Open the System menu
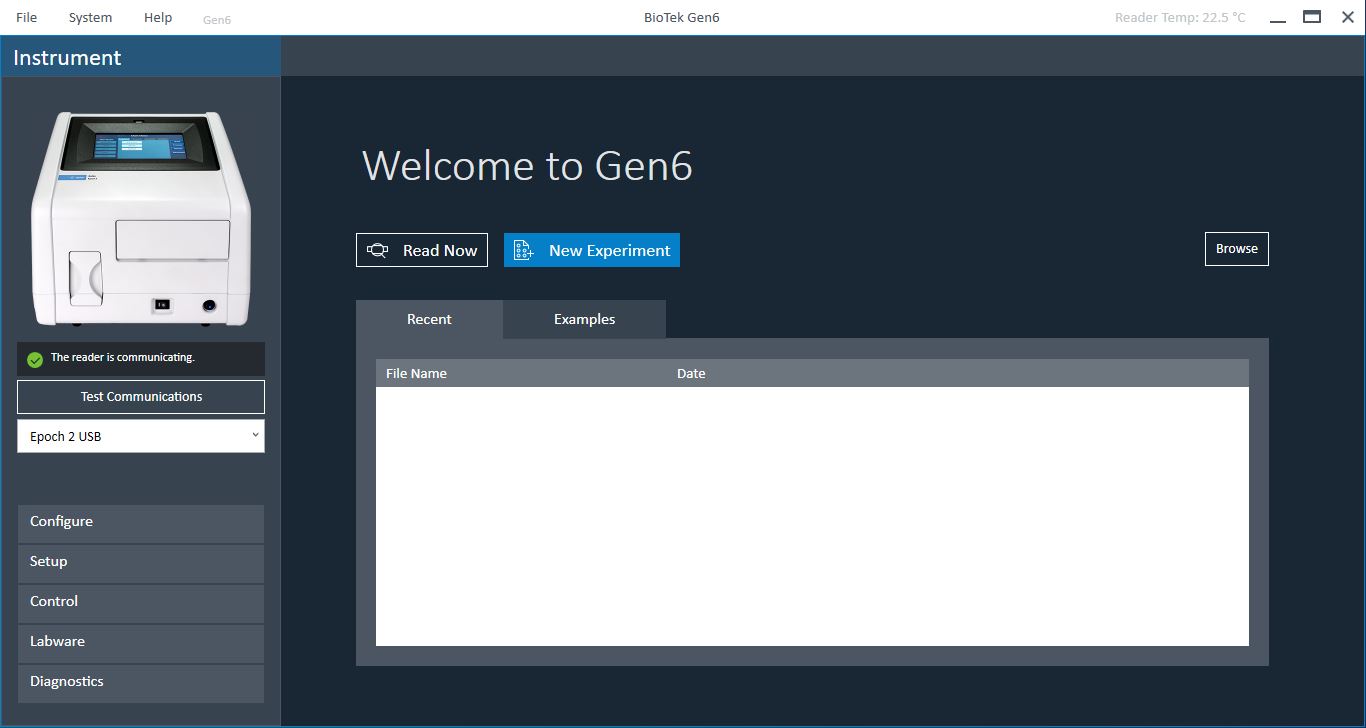 90,18
